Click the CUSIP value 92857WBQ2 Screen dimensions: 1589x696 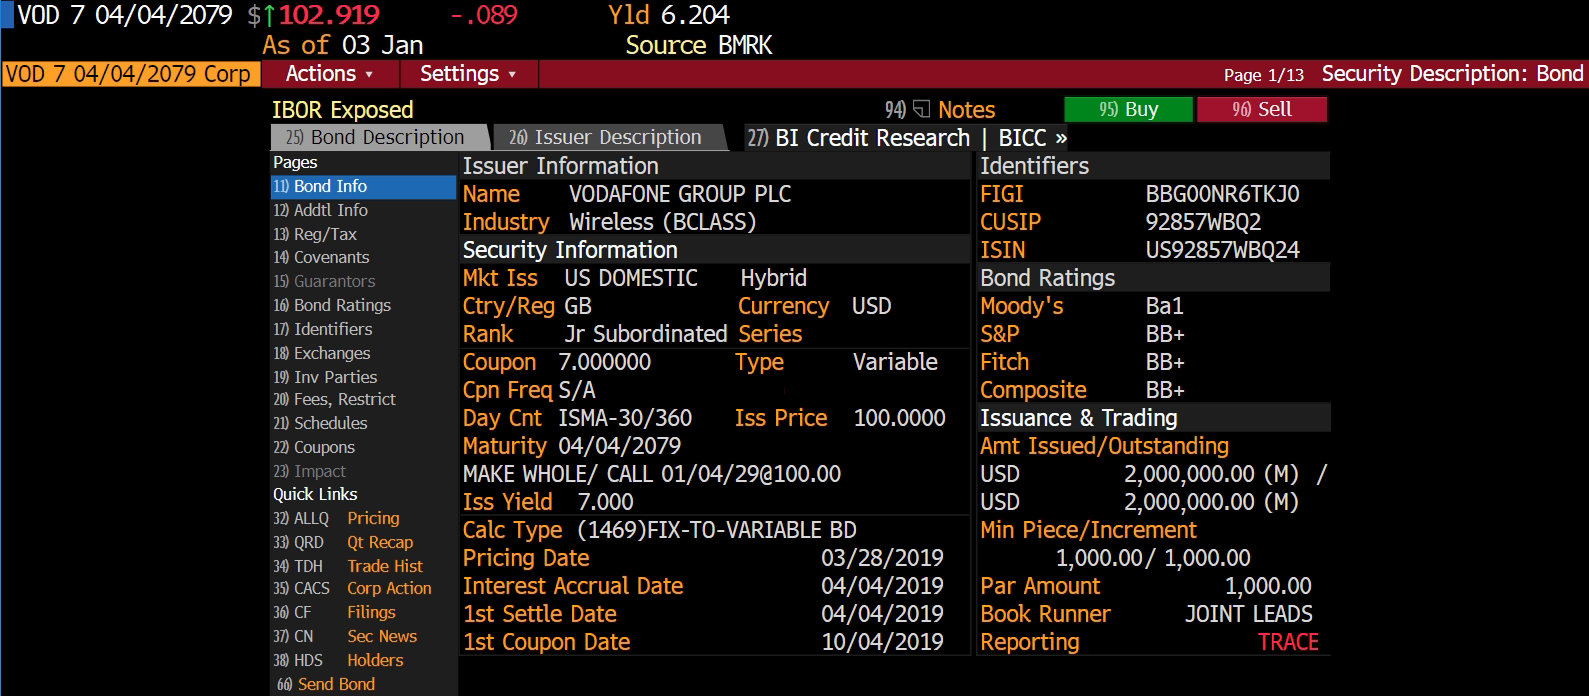[1203, 222]
